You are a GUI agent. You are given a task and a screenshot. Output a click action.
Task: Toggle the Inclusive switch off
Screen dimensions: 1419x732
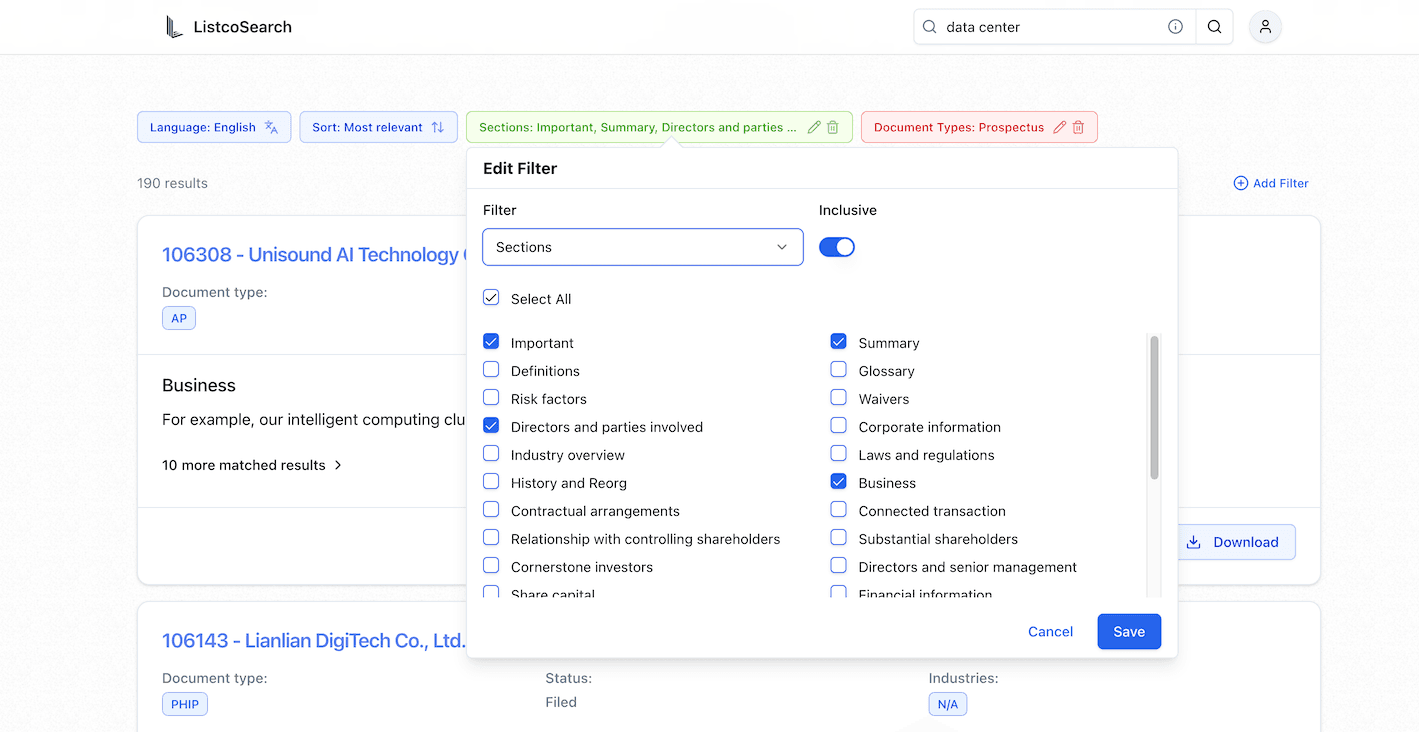[x=837, y=247]
